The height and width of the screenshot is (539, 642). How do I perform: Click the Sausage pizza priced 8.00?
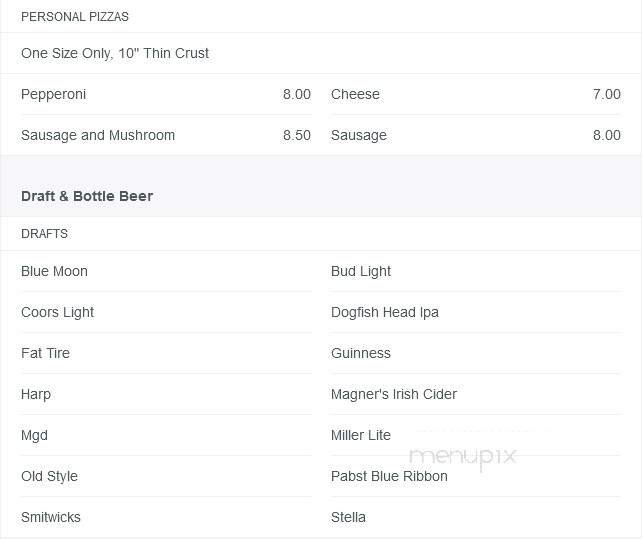359,135
